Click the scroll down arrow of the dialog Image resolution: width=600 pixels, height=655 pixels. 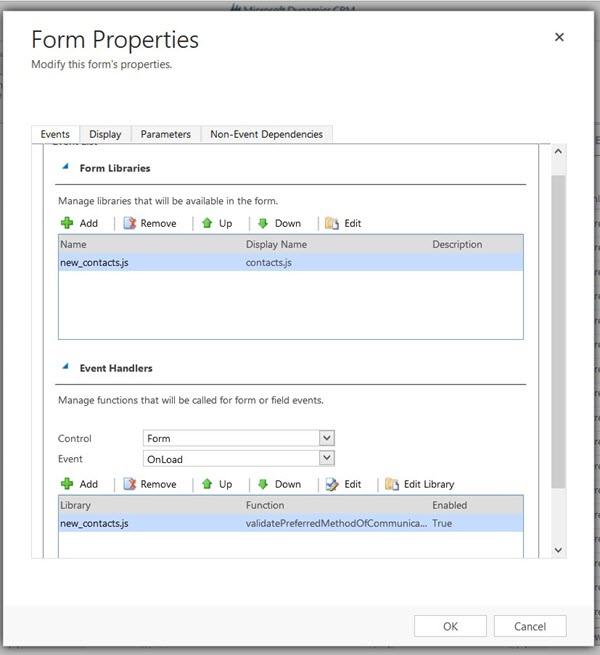(559, 550)
